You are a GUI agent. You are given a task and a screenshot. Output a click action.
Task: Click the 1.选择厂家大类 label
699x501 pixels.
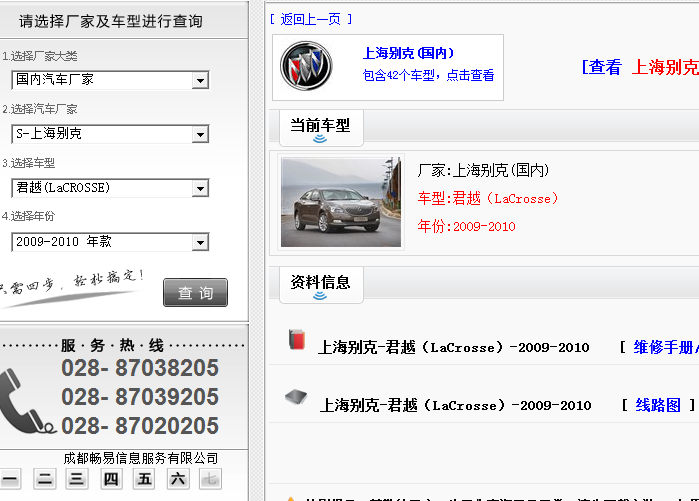[x=40, y=56]
